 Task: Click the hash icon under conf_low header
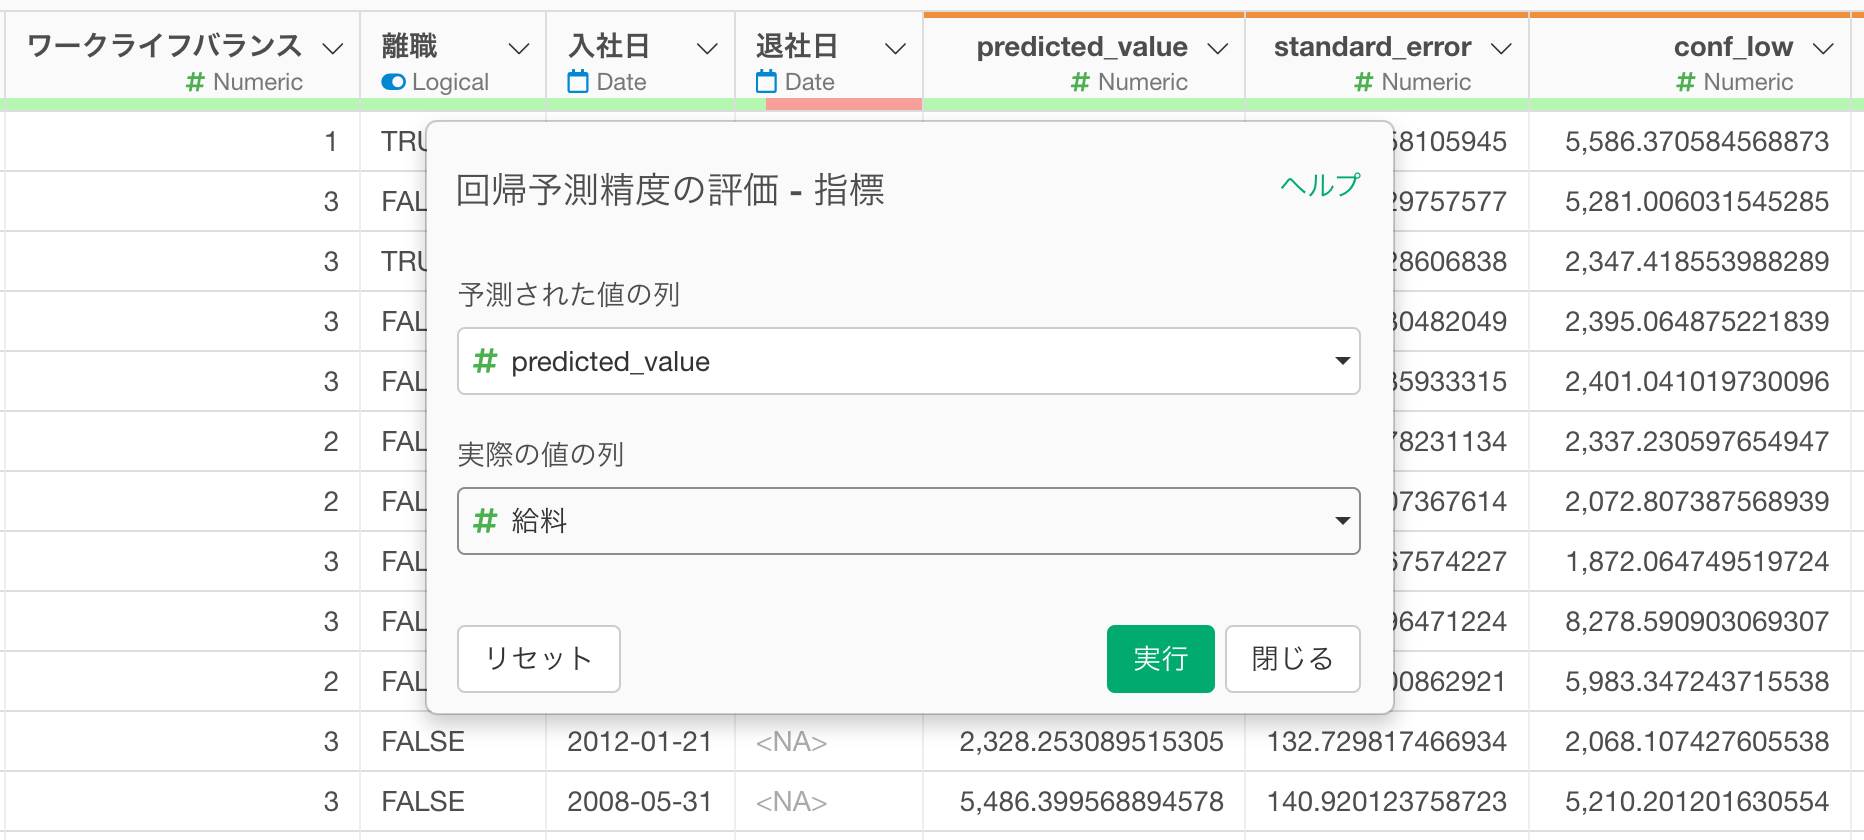(x=1686, y=82)
